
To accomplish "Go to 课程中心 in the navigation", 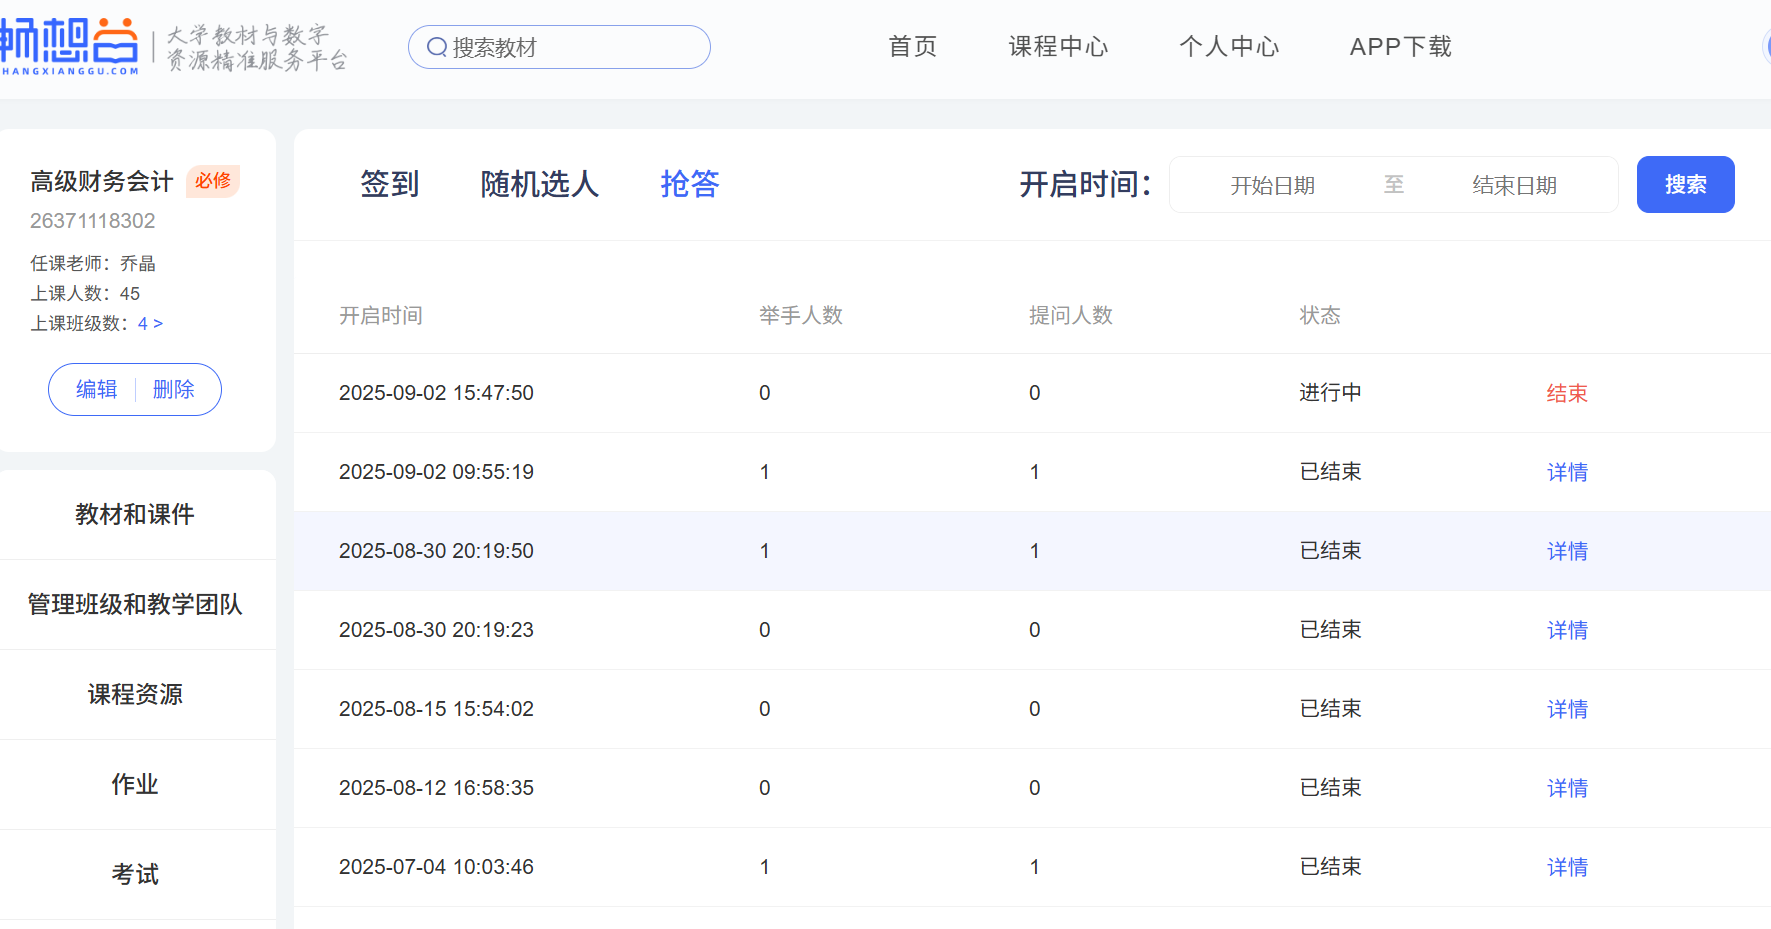I will coord(1058,47).
